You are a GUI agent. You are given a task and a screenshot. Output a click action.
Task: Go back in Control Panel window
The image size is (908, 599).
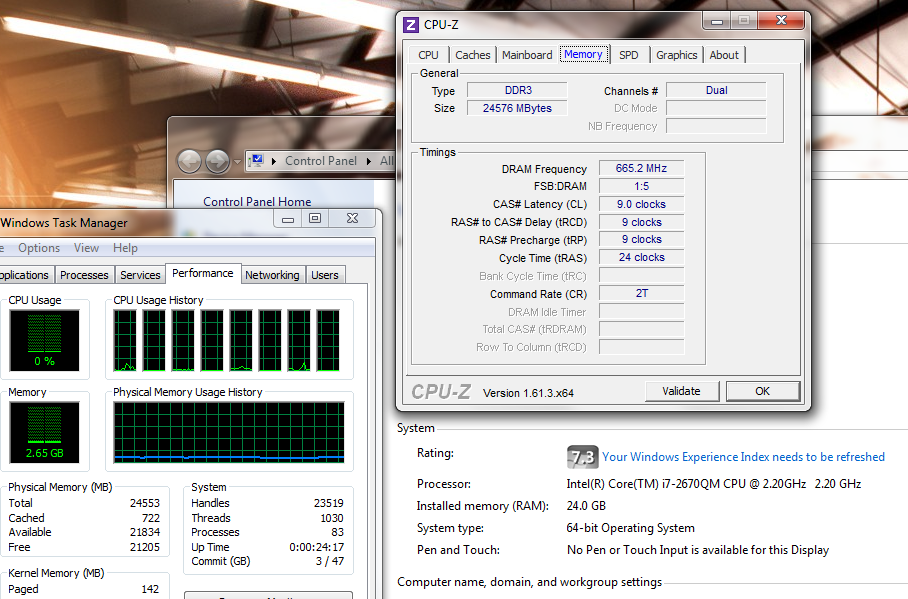pos(189,161)
